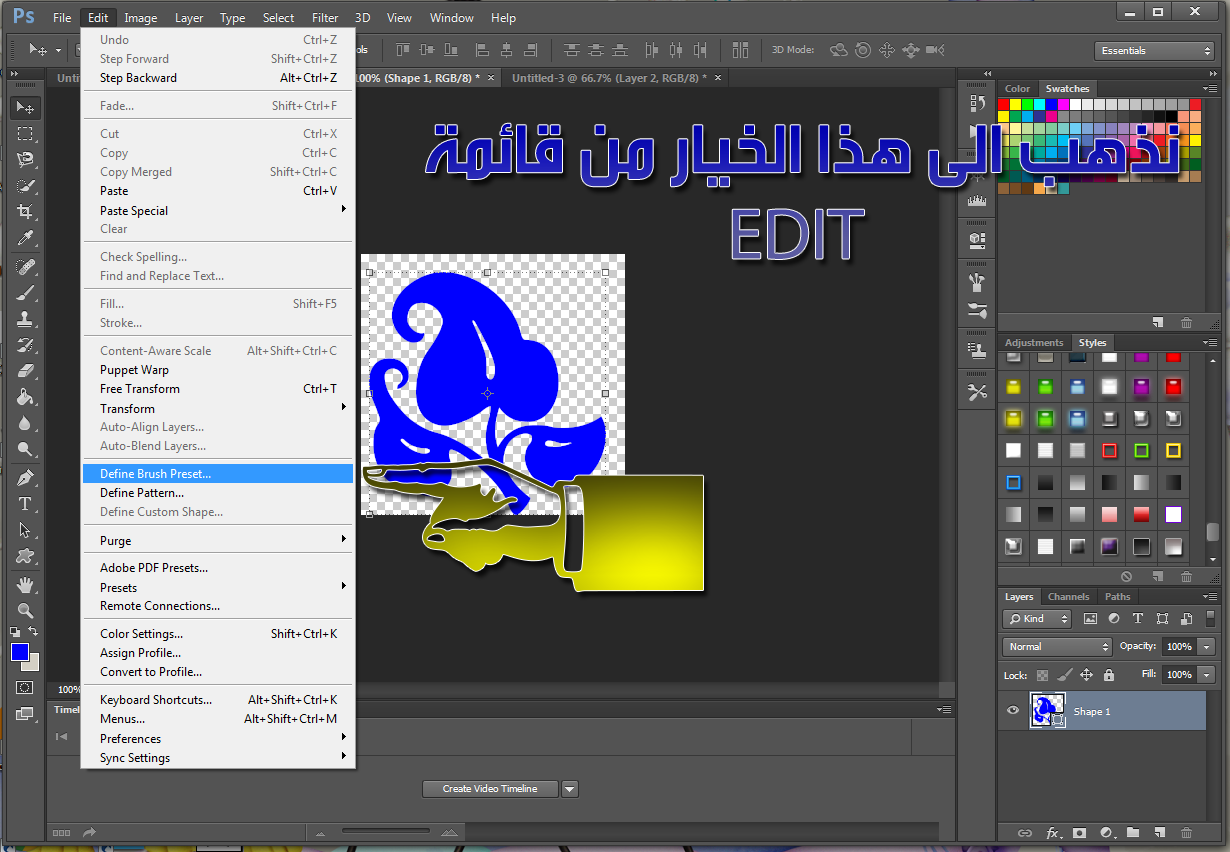This screenshot has width=1230, height=852.
Task: Toggle lock transparent pixels in Layers panel
Action: point(1042,675)
